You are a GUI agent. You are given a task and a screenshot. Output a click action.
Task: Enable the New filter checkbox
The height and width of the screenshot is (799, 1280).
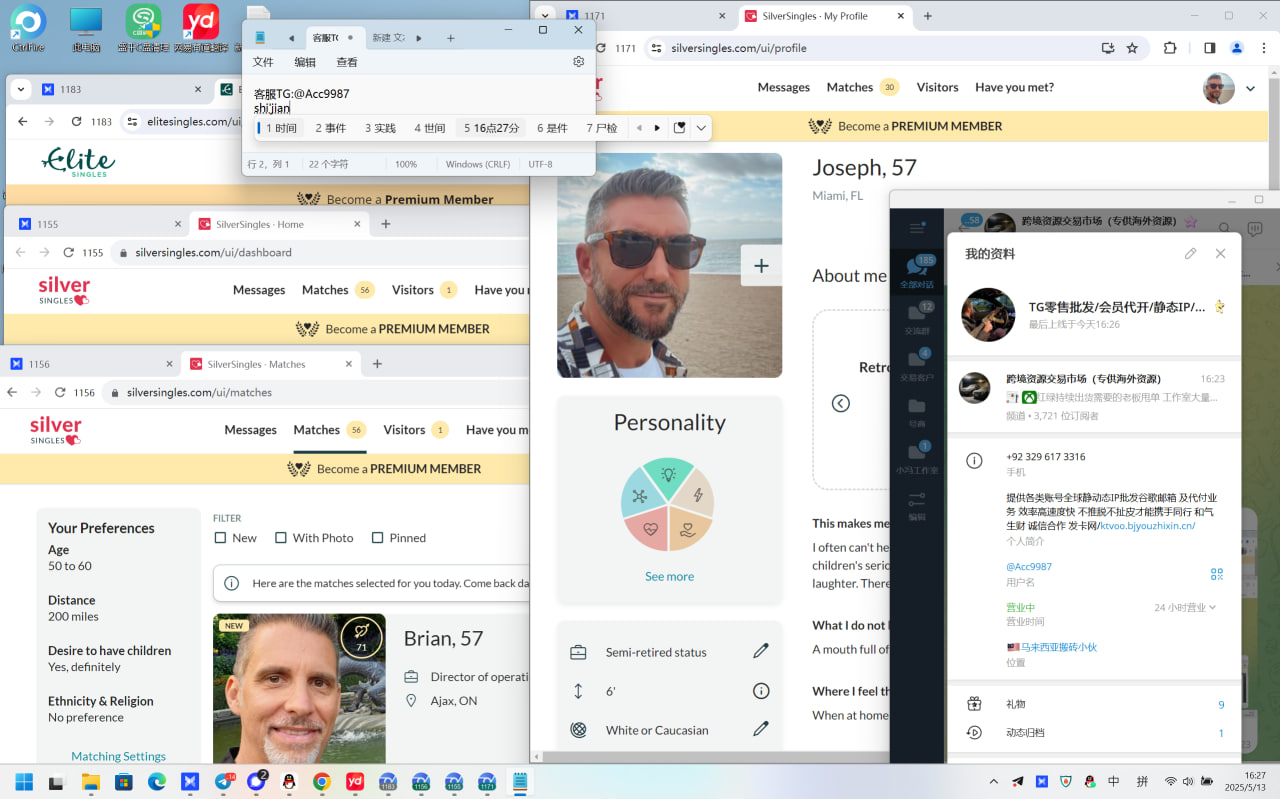pos(221,538)
